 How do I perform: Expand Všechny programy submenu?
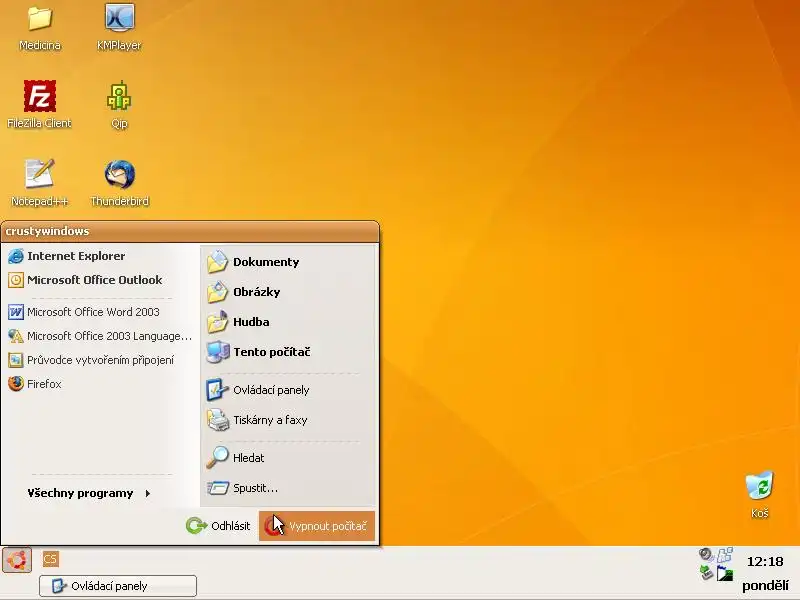click(x=89, y=493)
